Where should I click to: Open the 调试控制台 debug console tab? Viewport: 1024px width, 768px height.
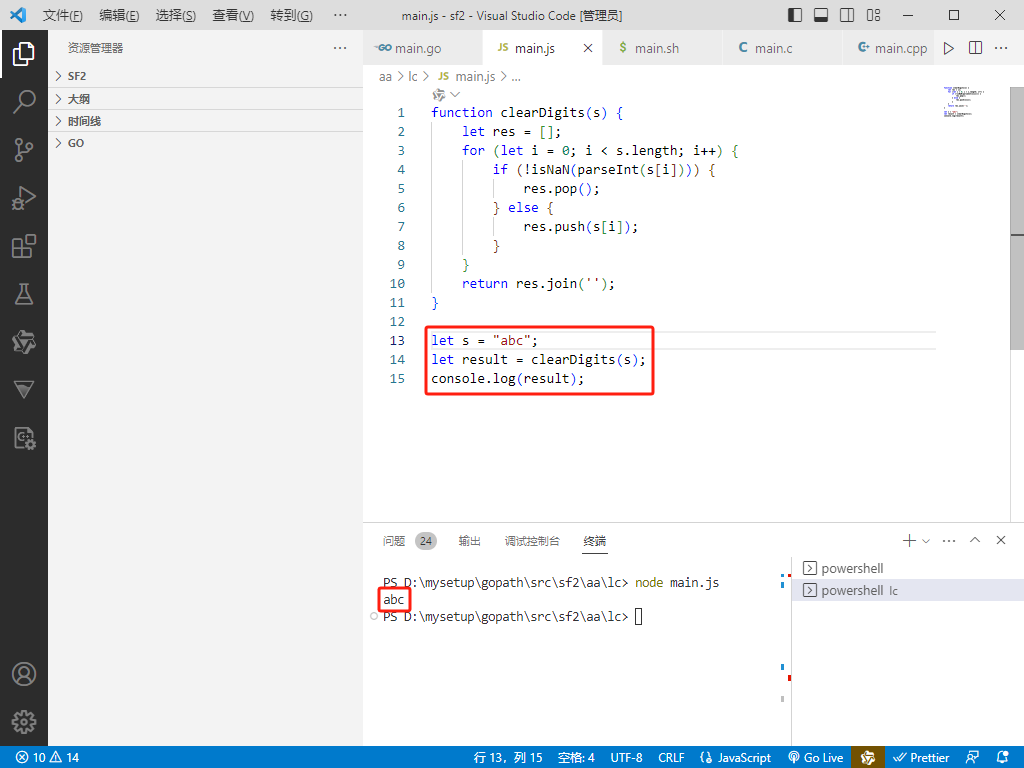point(532,541)
